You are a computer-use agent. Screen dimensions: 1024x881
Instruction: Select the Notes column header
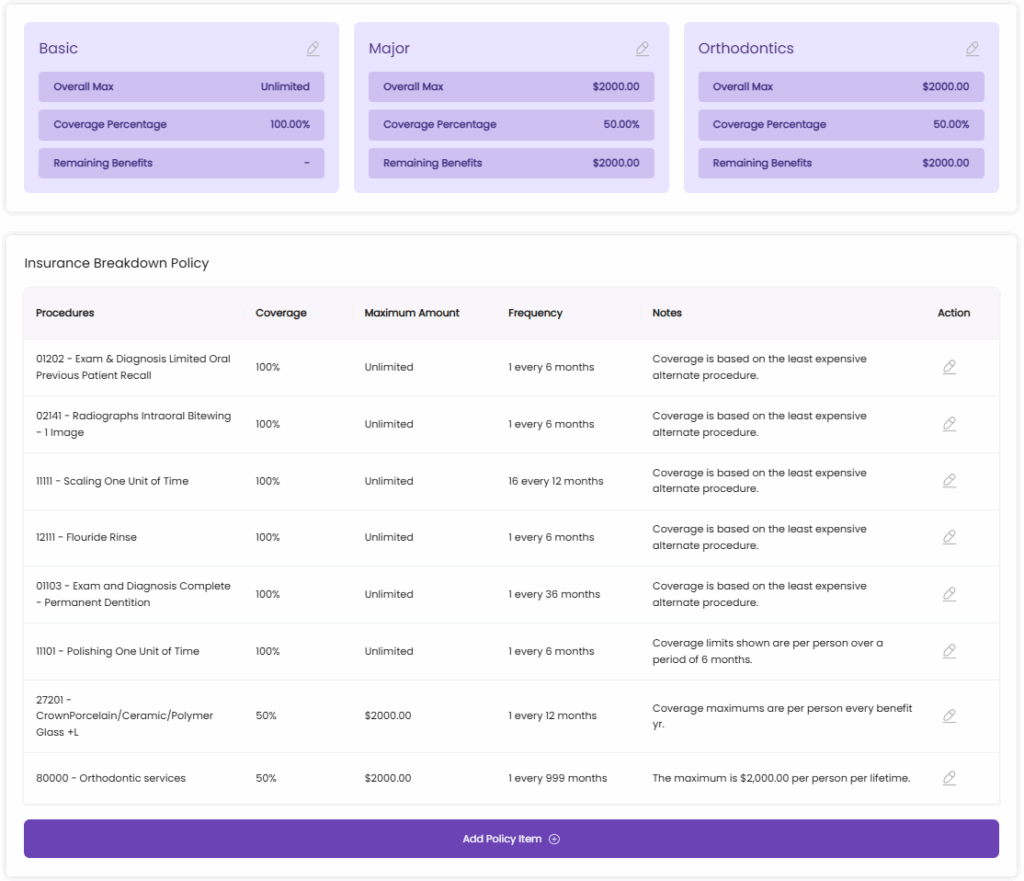coord(667,313)
